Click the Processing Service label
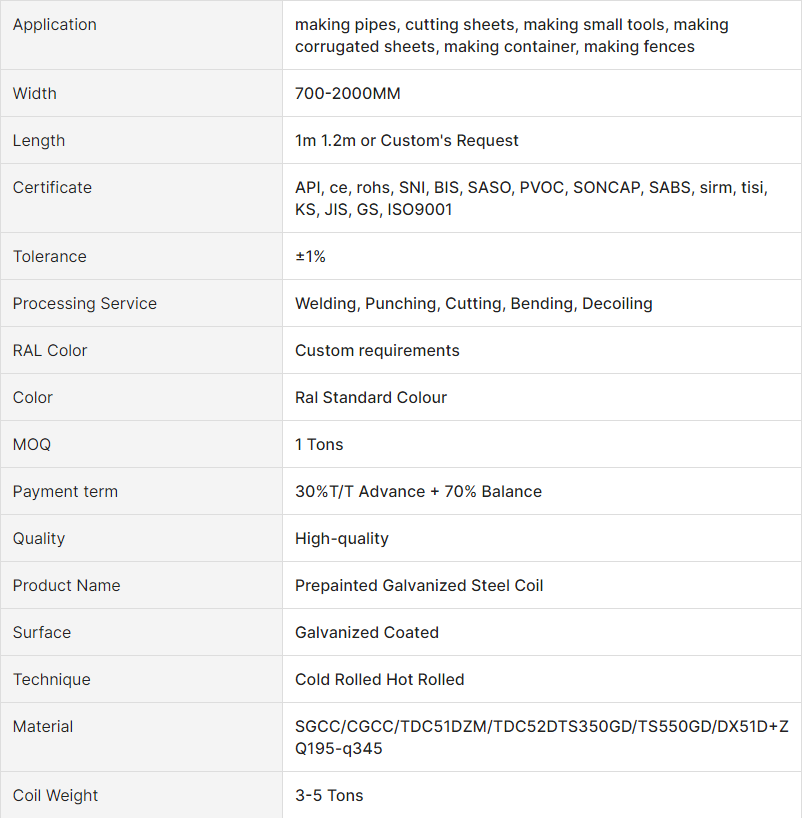 (85, 303)
